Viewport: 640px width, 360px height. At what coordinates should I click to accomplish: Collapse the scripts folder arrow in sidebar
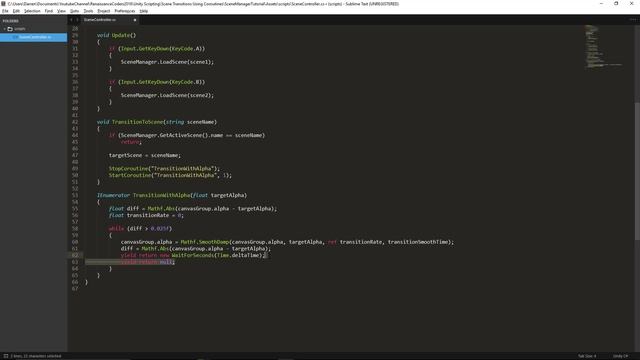(x=4, y=29)
